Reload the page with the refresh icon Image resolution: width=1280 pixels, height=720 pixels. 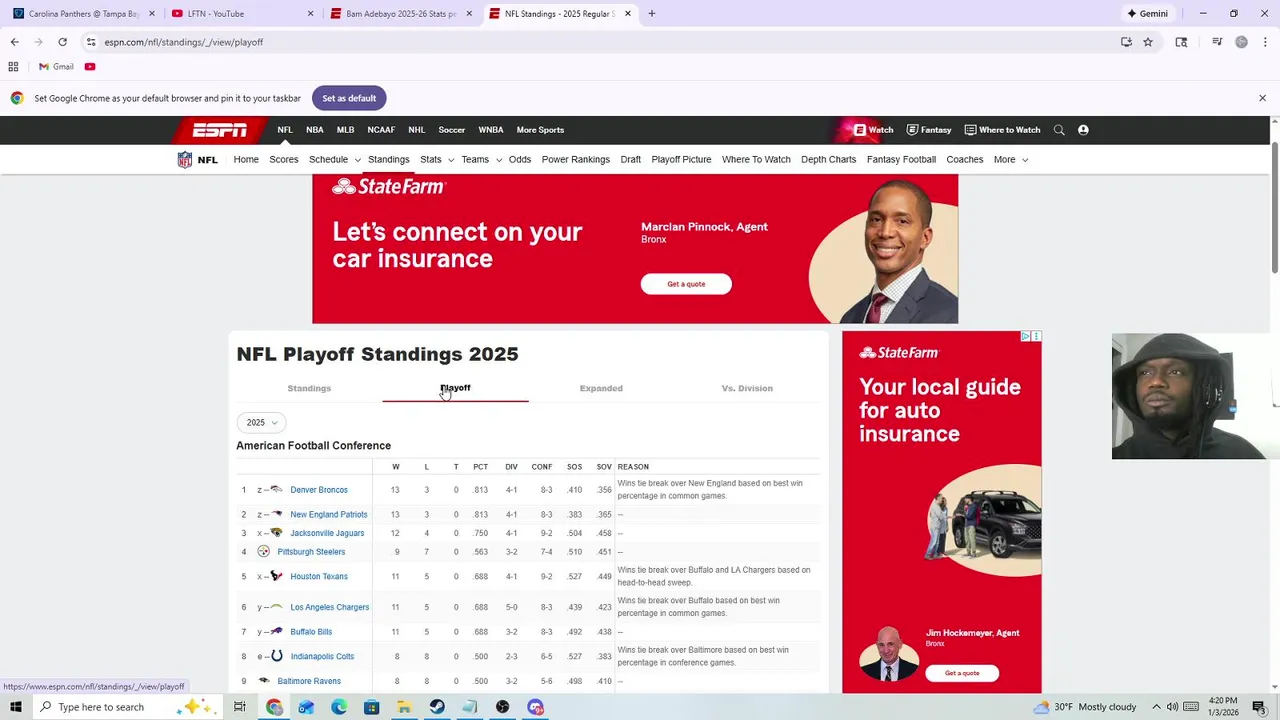62,42
